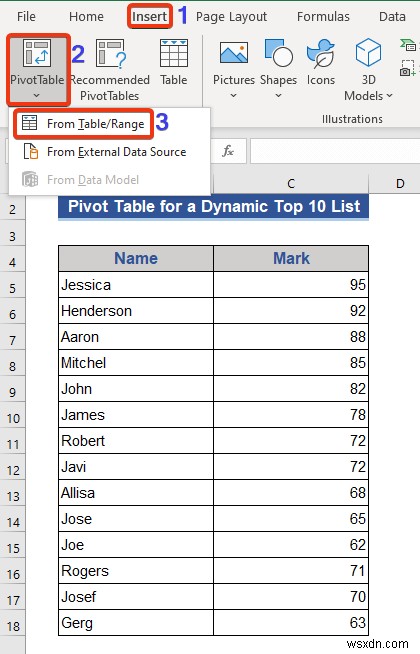The width and height of the screenshot is (420, 654).
Task: Open the Page Layout tab
Action: pyautogui.click(x=231, y=17)
